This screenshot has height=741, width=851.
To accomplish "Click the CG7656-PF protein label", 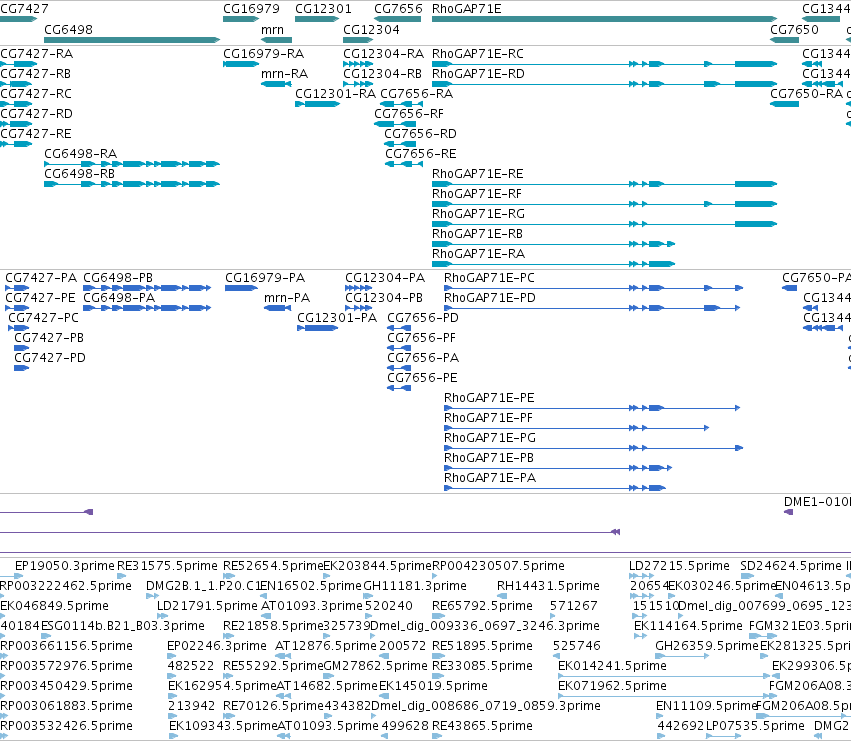I will 422,338.
